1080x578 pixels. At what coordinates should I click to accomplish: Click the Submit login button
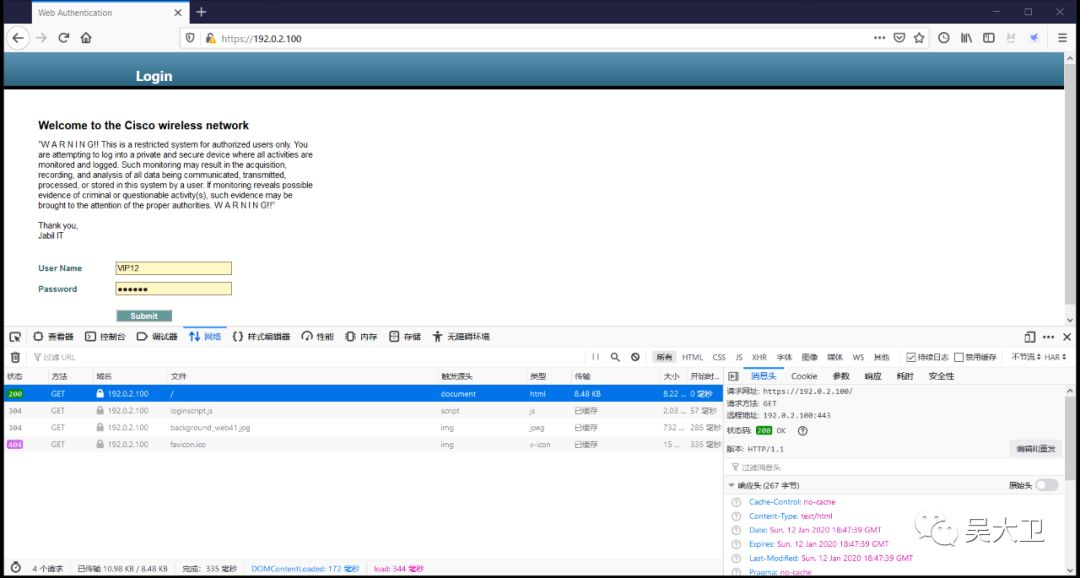(144, 316)
